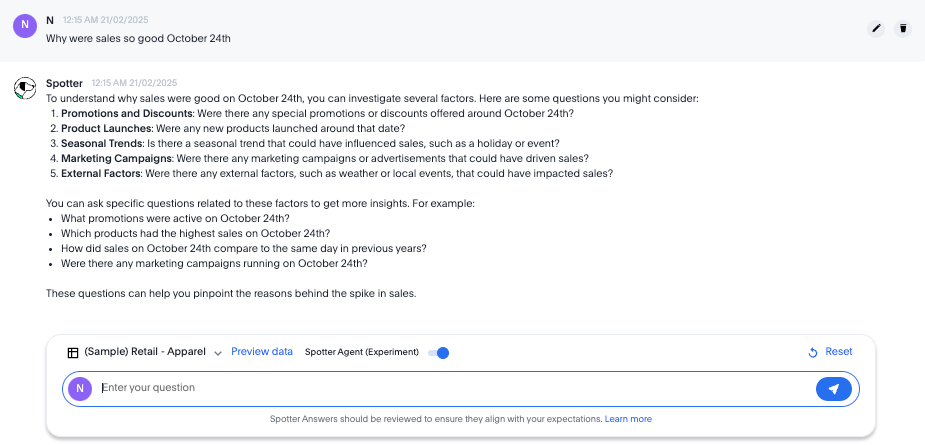
Task: Click the Reset circular arrow icon
Action: click(x=813, y=352)
